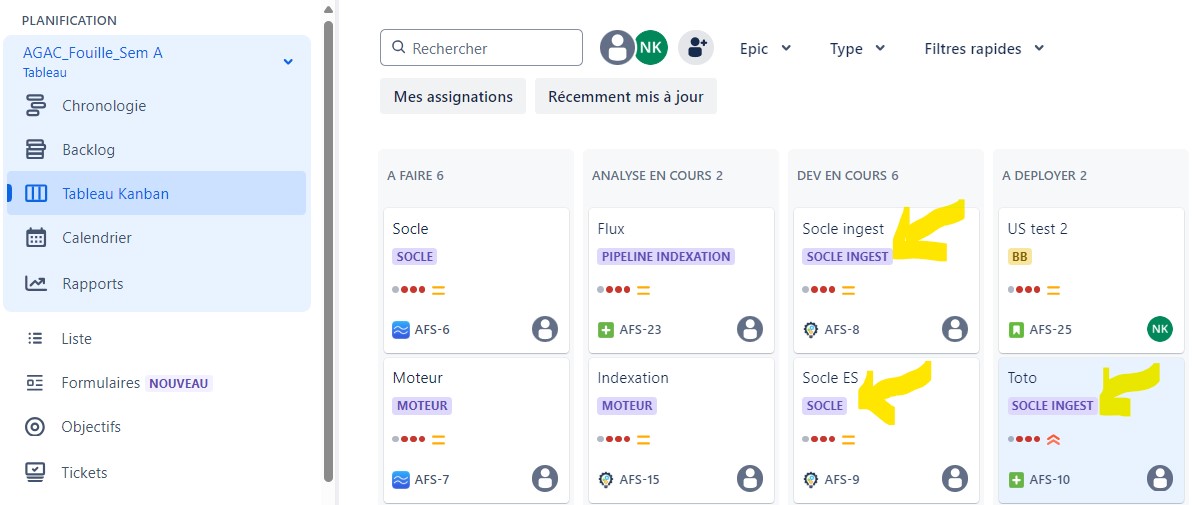Click the AFS-10 green plus type icon
This screenshot has width=1192, height=505.
tap(1016, 480)
